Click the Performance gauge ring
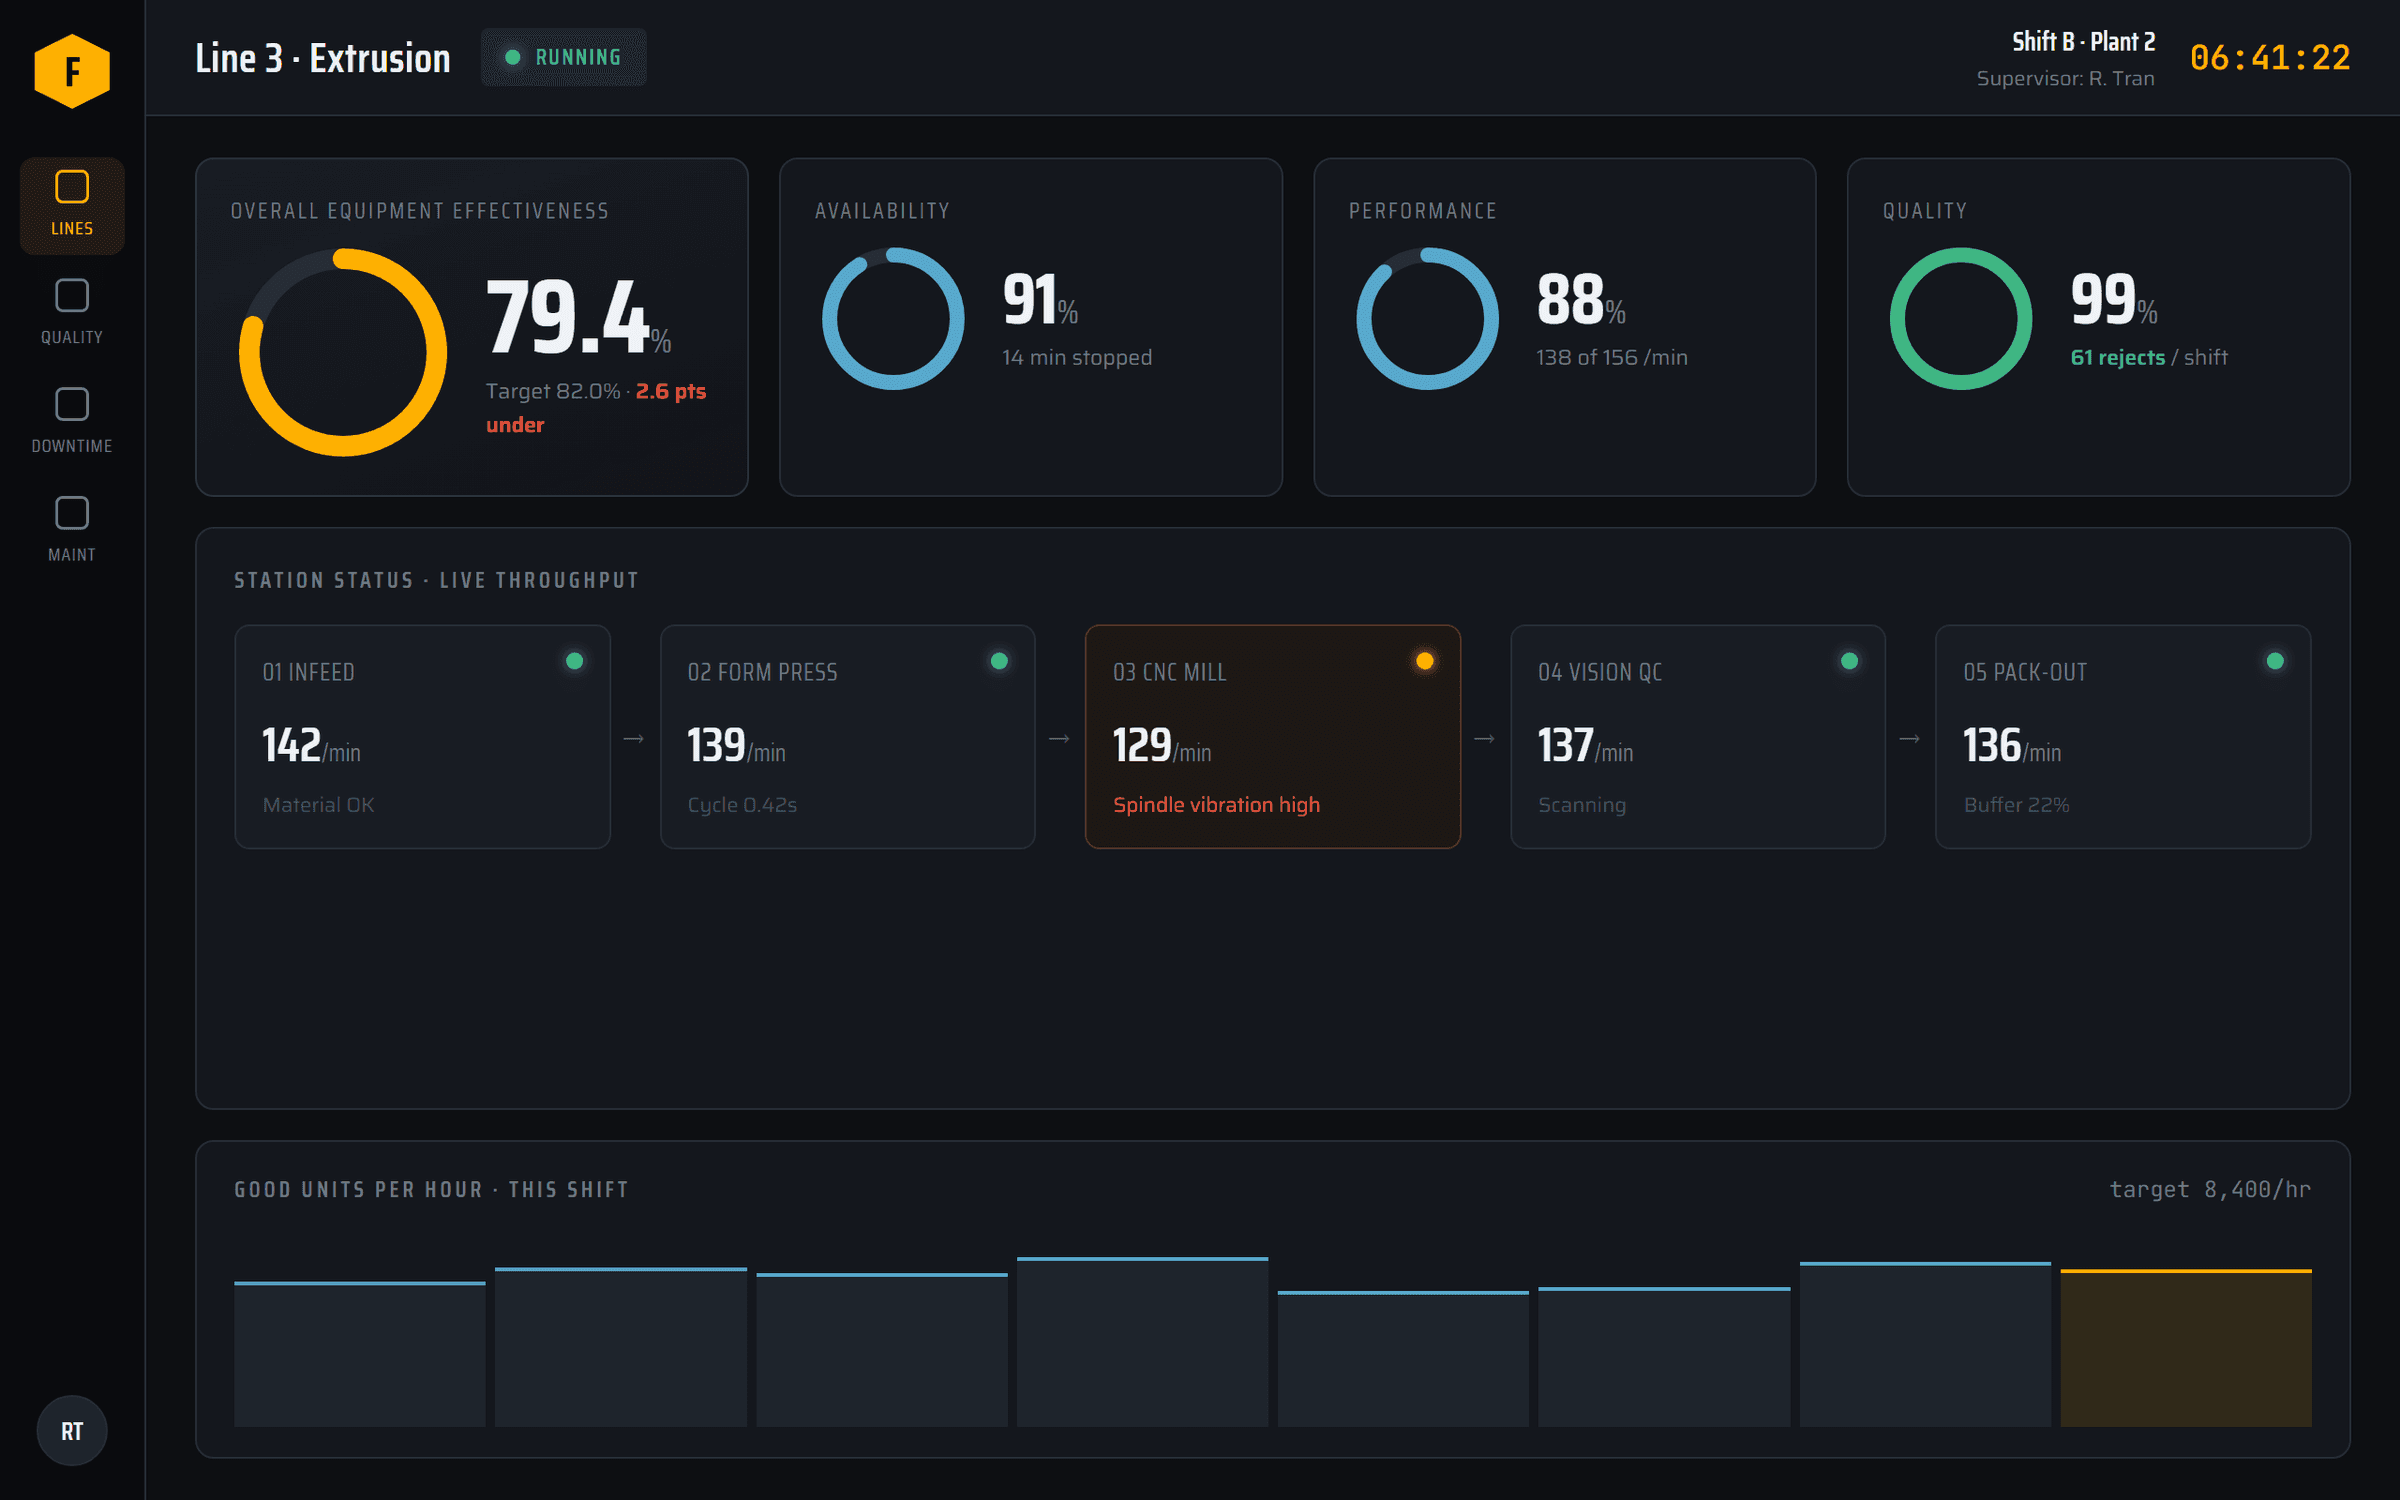This screenshot has height=1500, width=2400. coord(1427,318)
